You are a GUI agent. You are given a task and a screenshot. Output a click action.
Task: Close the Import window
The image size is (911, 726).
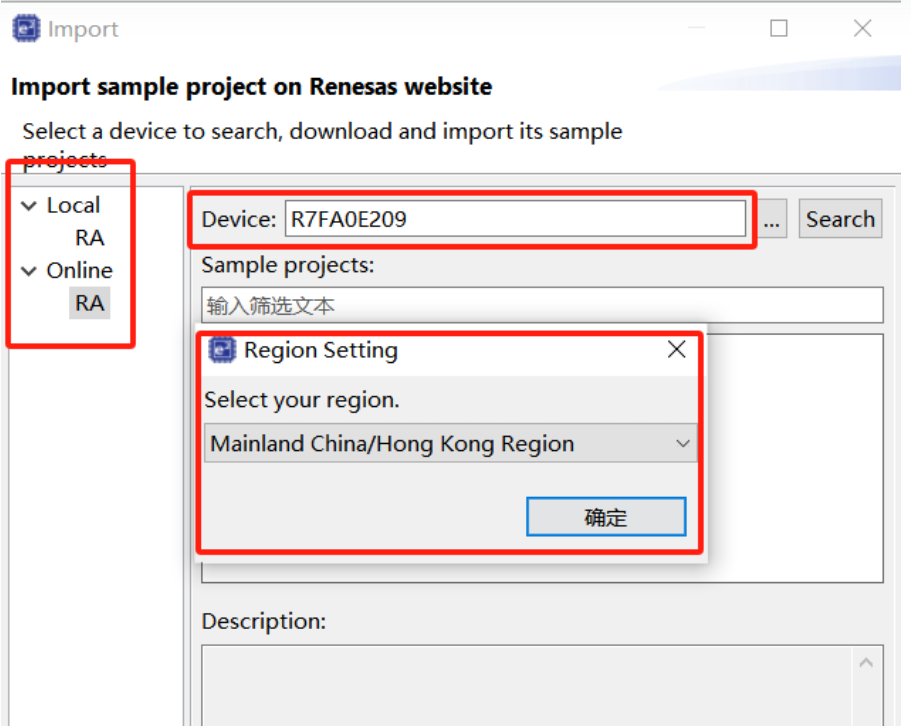coord(863,29)
